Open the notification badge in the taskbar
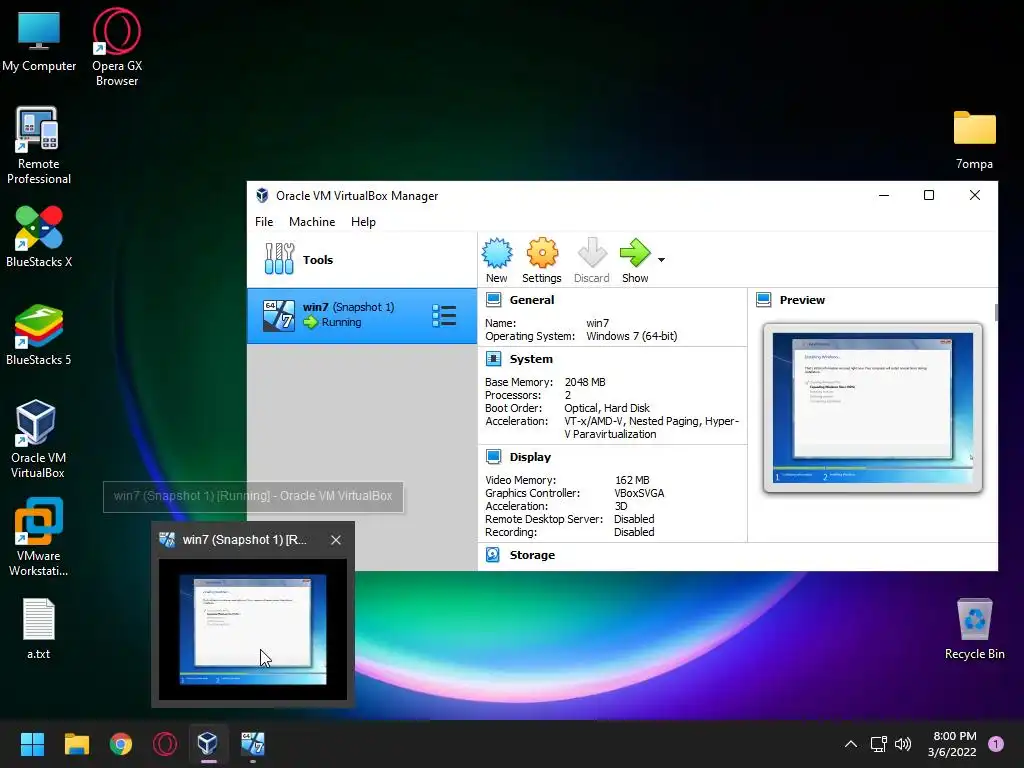 coord(996,744)
